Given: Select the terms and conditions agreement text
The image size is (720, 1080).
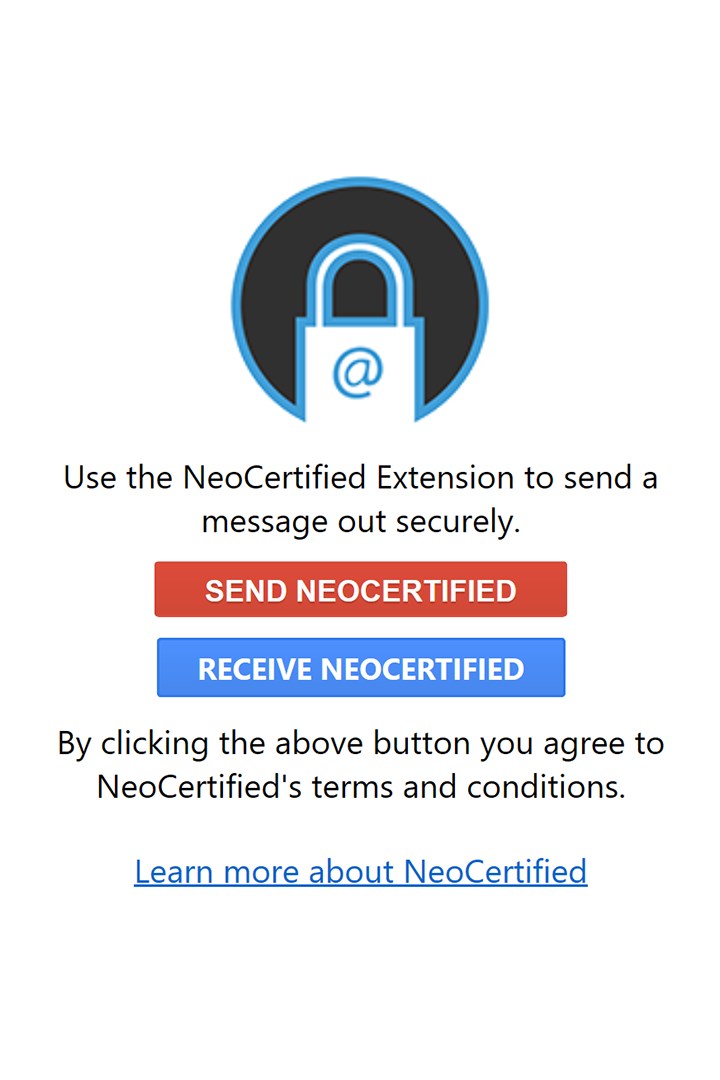Looking at the screenshot, I should tap(360, 764).
